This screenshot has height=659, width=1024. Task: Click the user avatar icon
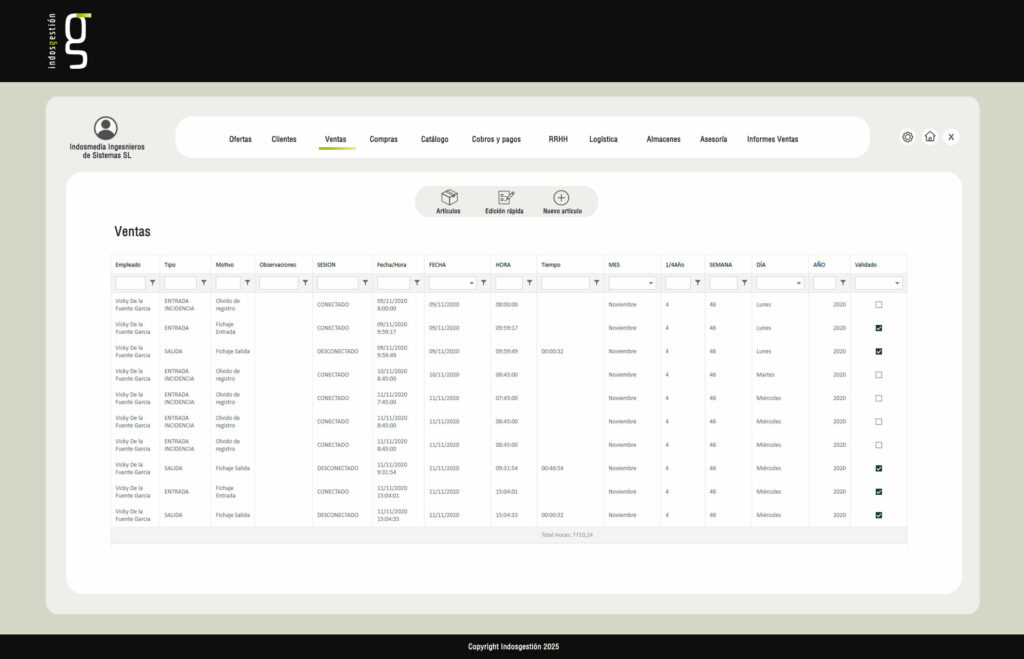pyautogui.click(x=106, y=128)
